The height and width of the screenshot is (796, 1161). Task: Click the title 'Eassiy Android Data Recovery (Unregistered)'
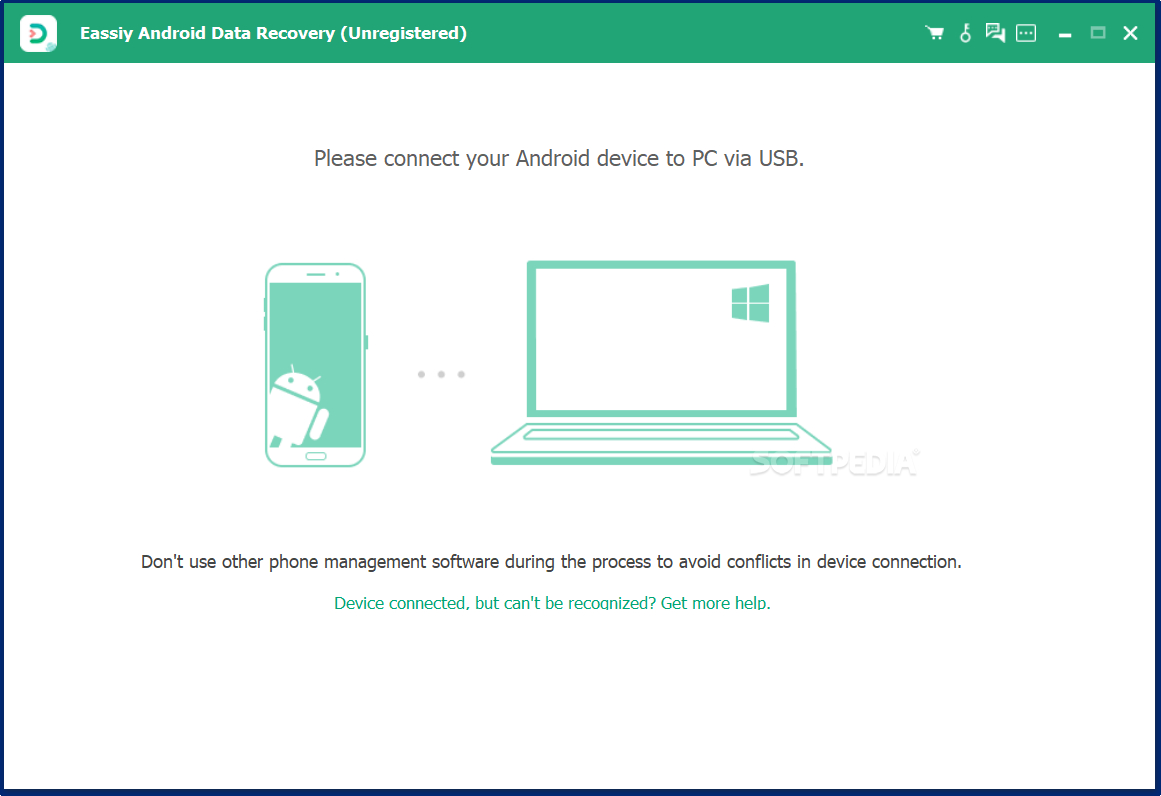273,33
